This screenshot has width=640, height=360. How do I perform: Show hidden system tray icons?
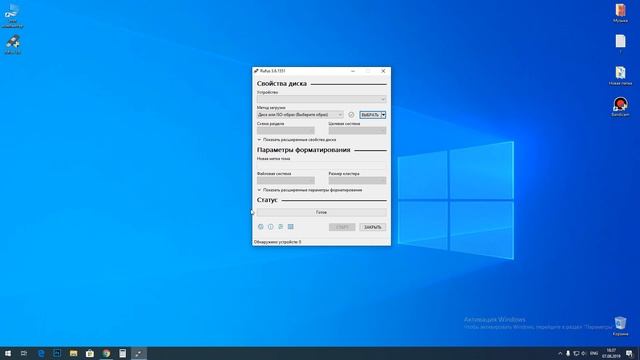point(560,353)
